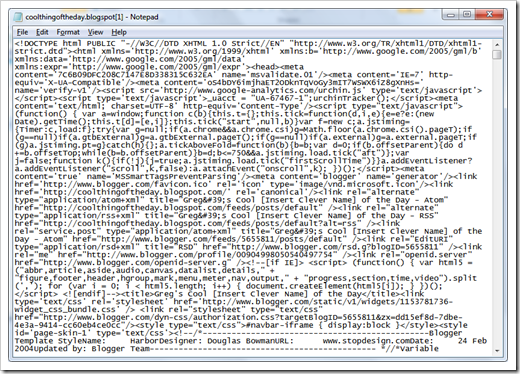Open the View menu
This screenshot has height=374, width=520.
(95, 32)
